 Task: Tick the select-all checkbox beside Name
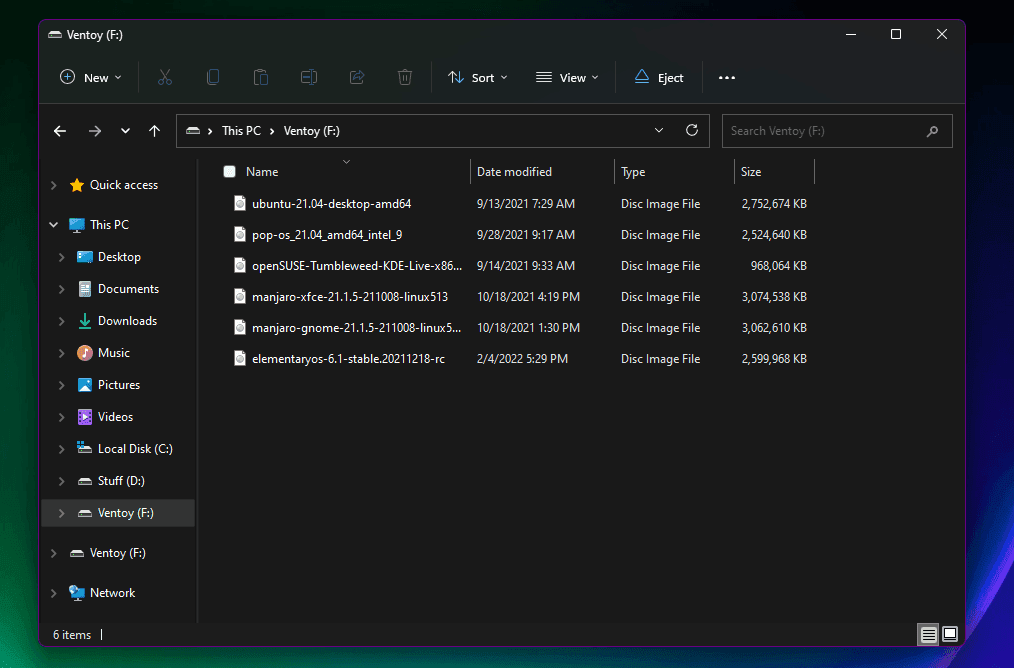point(230,172)
